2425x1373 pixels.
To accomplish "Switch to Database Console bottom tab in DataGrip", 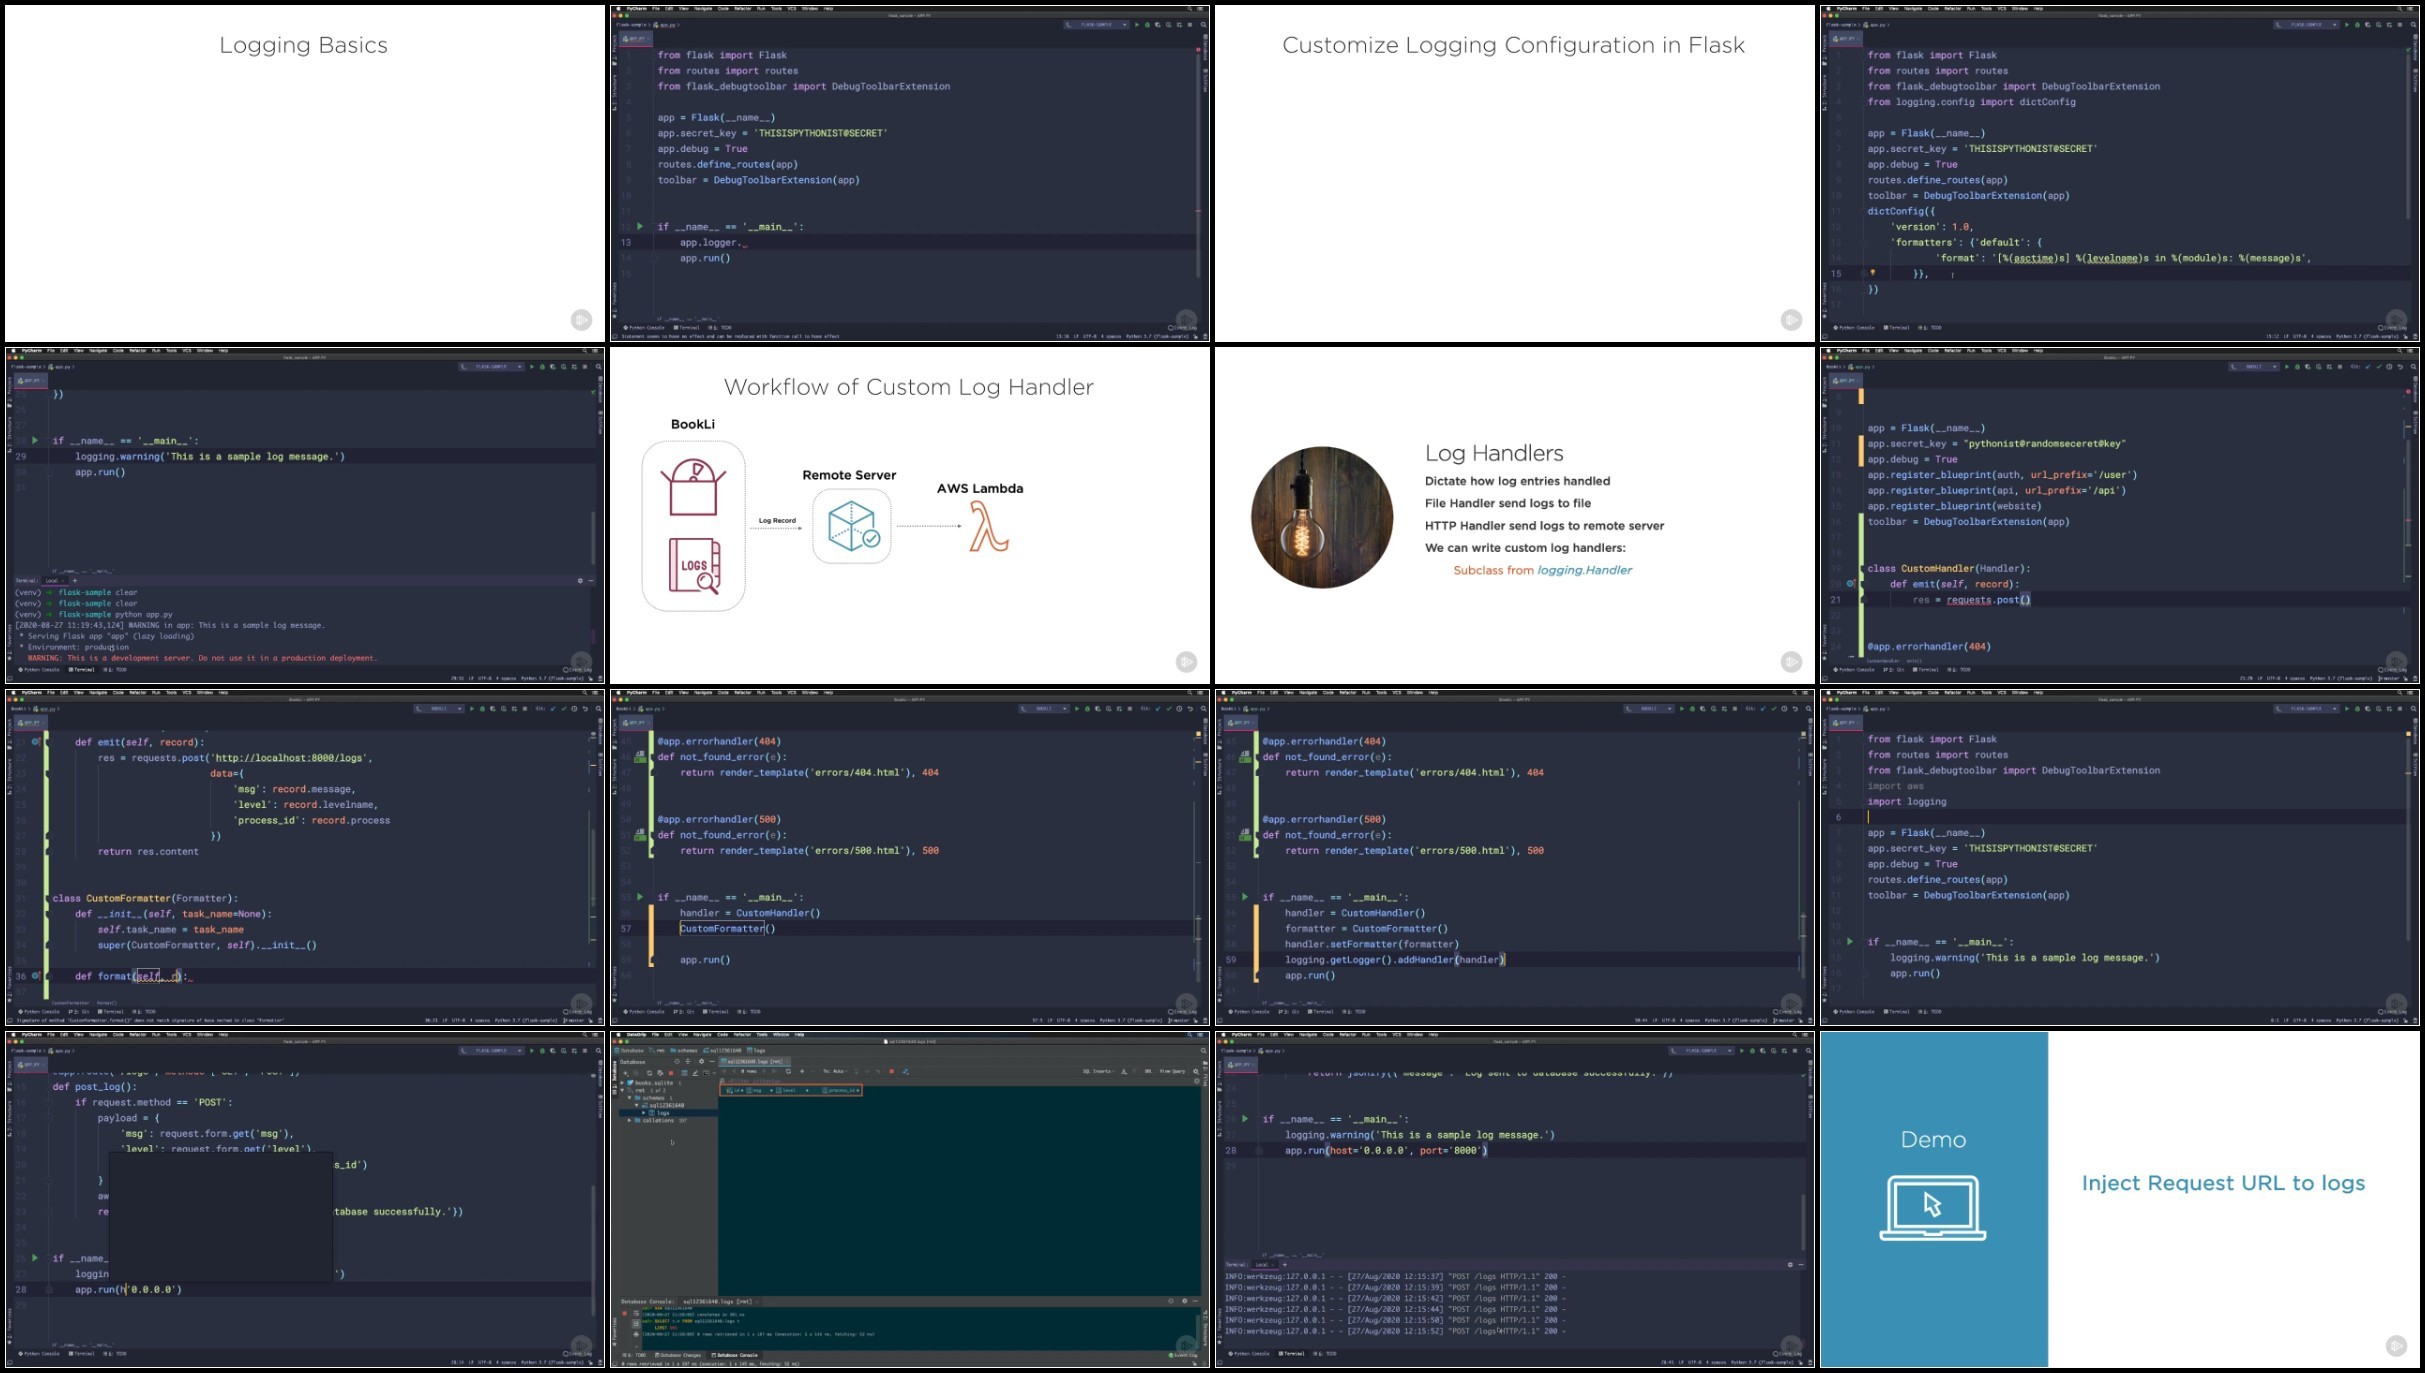I will (x=734, y=1355).
